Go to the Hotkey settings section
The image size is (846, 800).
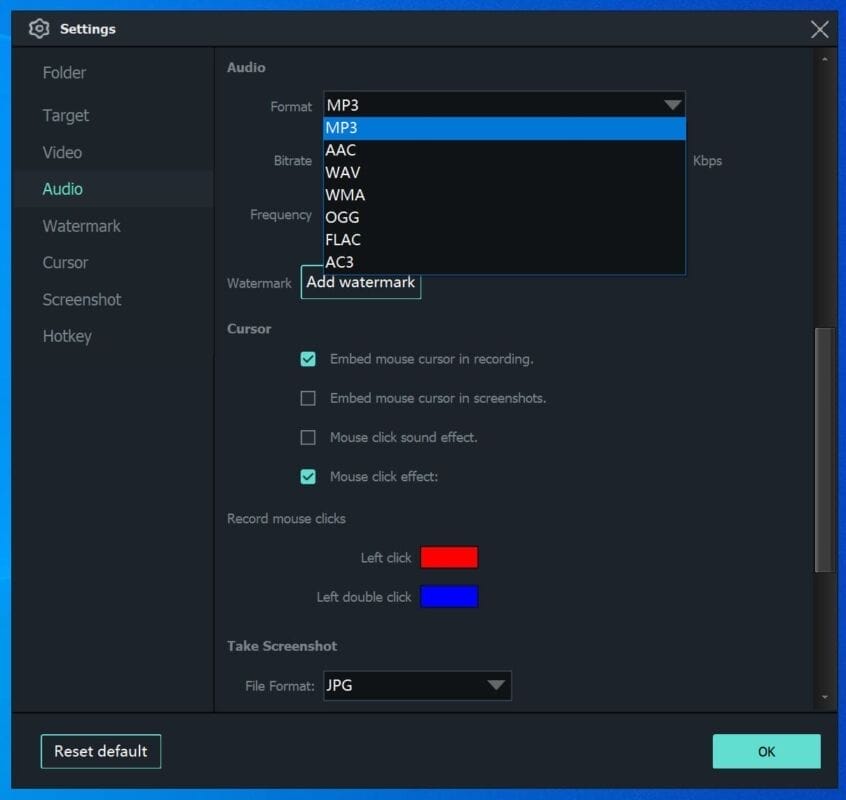67,336
